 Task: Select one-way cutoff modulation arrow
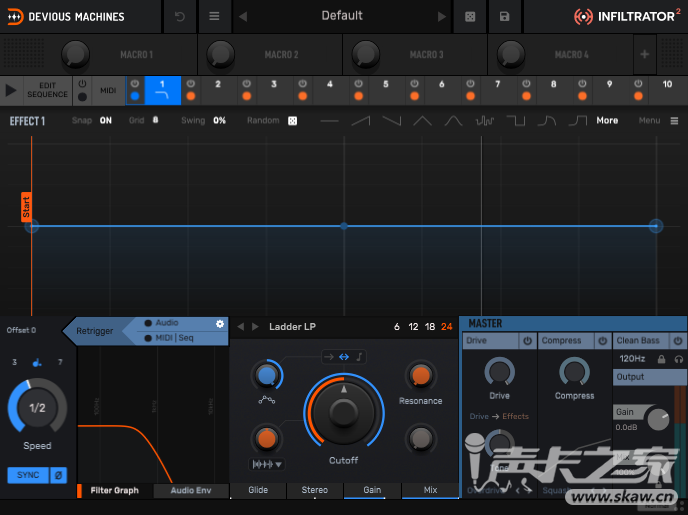pyautogui.click(x=329, y=357)
